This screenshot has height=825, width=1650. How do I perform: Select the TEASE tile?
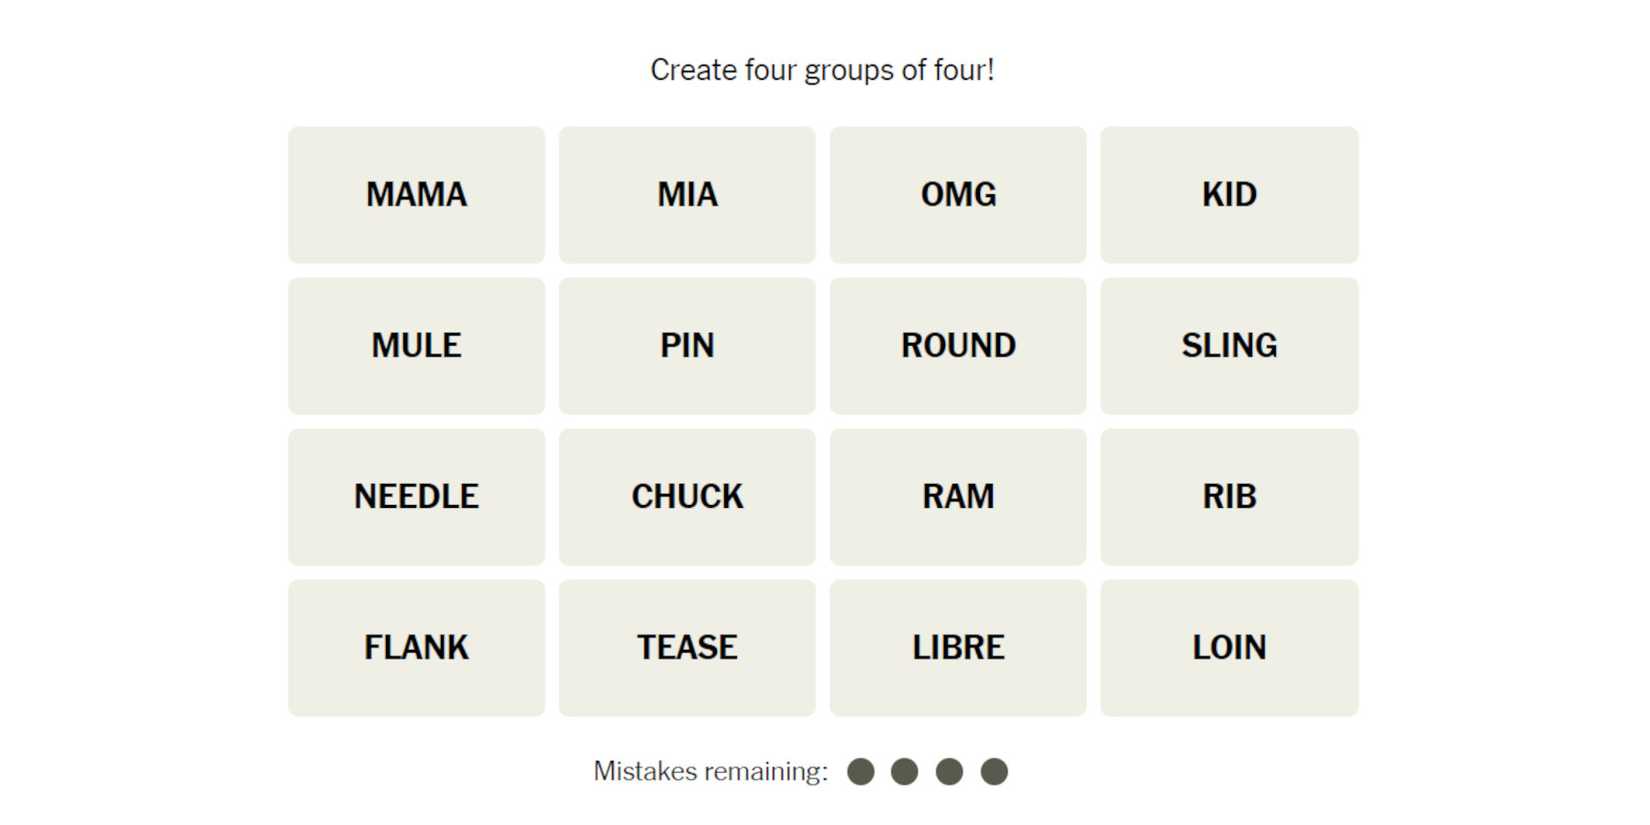point(687,648)
